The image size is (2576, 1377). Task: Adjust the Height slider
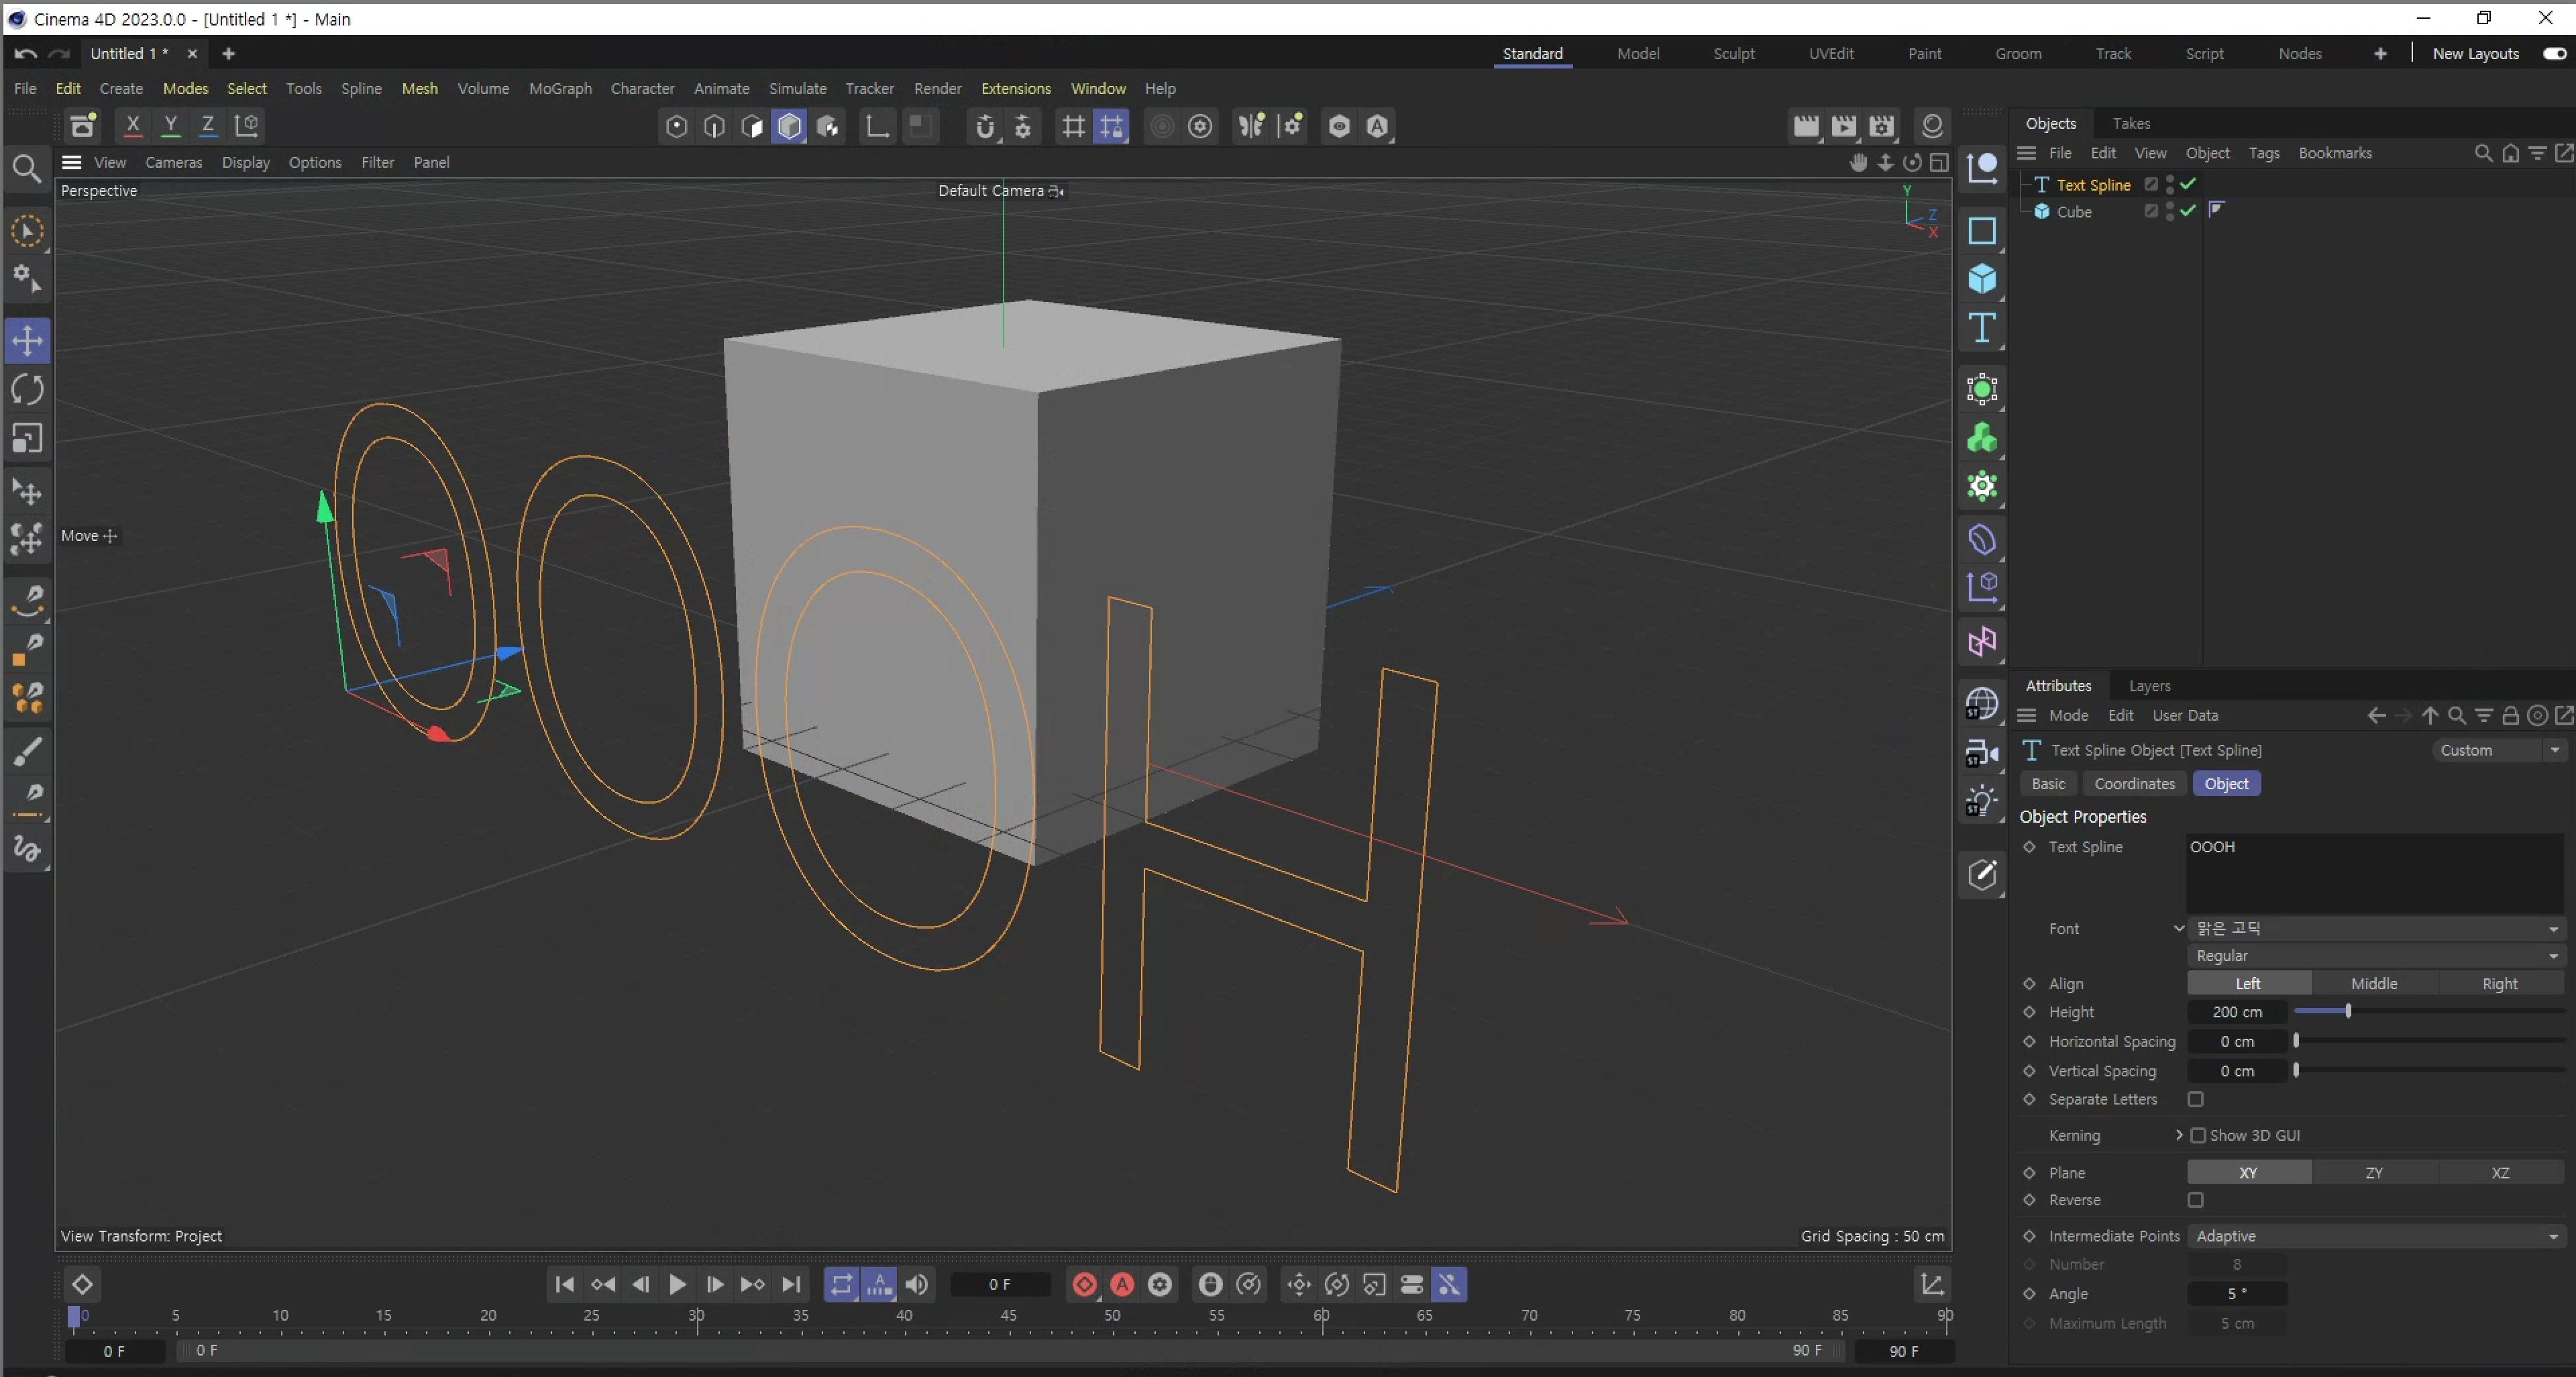tap(2347, 1012)
